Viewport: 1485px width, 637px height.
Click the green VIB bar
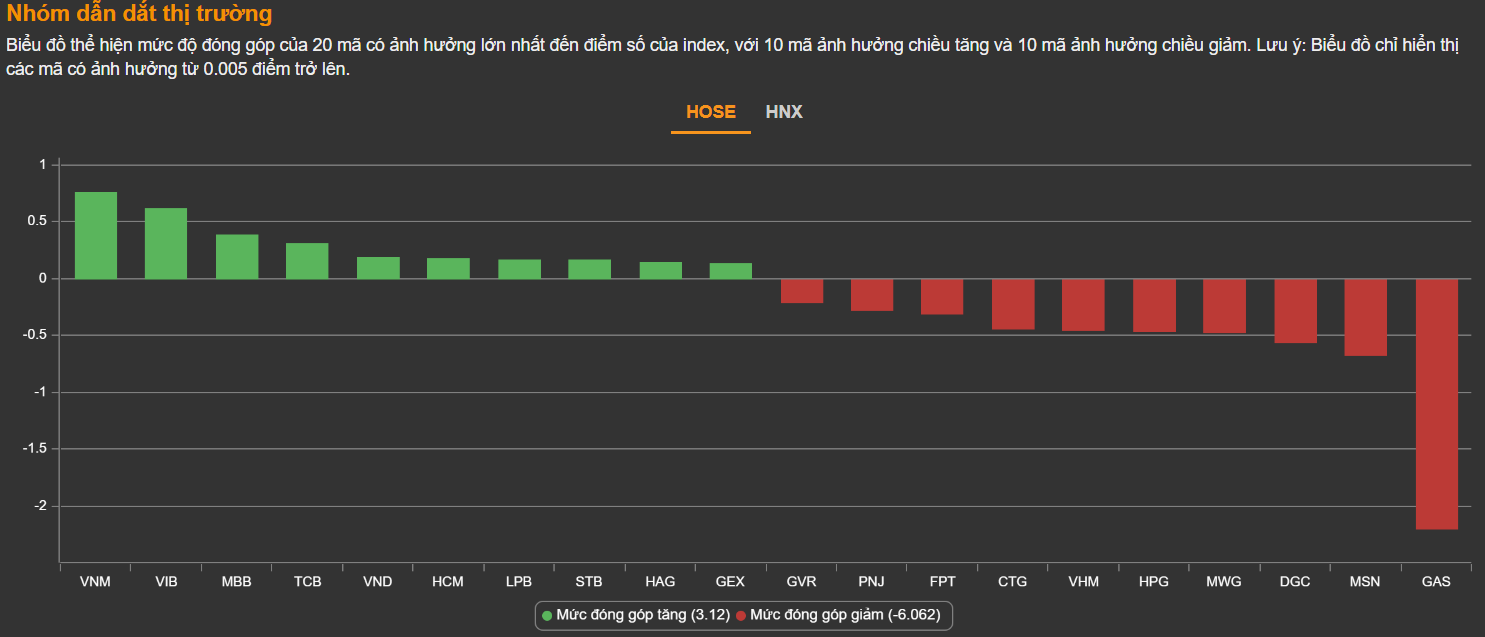pos(166,243)
